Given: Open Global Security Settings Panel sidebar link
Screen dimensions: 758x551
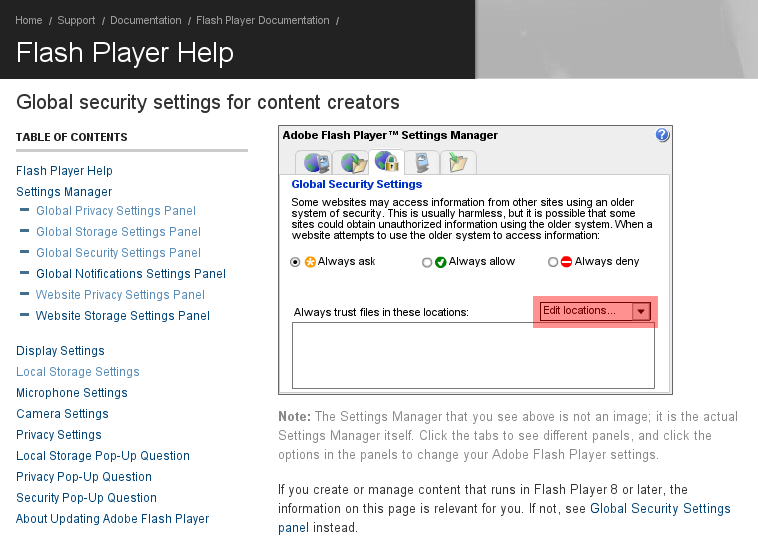Looking at the screenshot, I should [x=118, y=253].
